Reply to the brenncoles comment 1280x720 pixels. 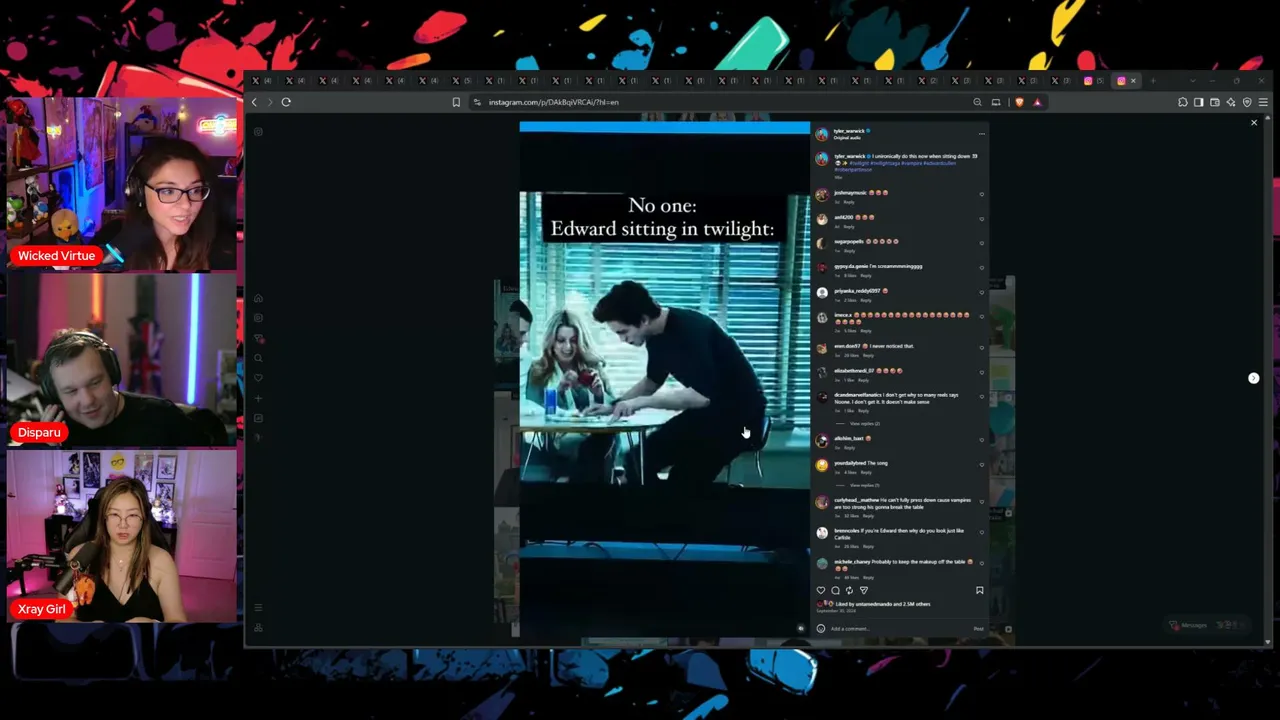coord(866,546)
